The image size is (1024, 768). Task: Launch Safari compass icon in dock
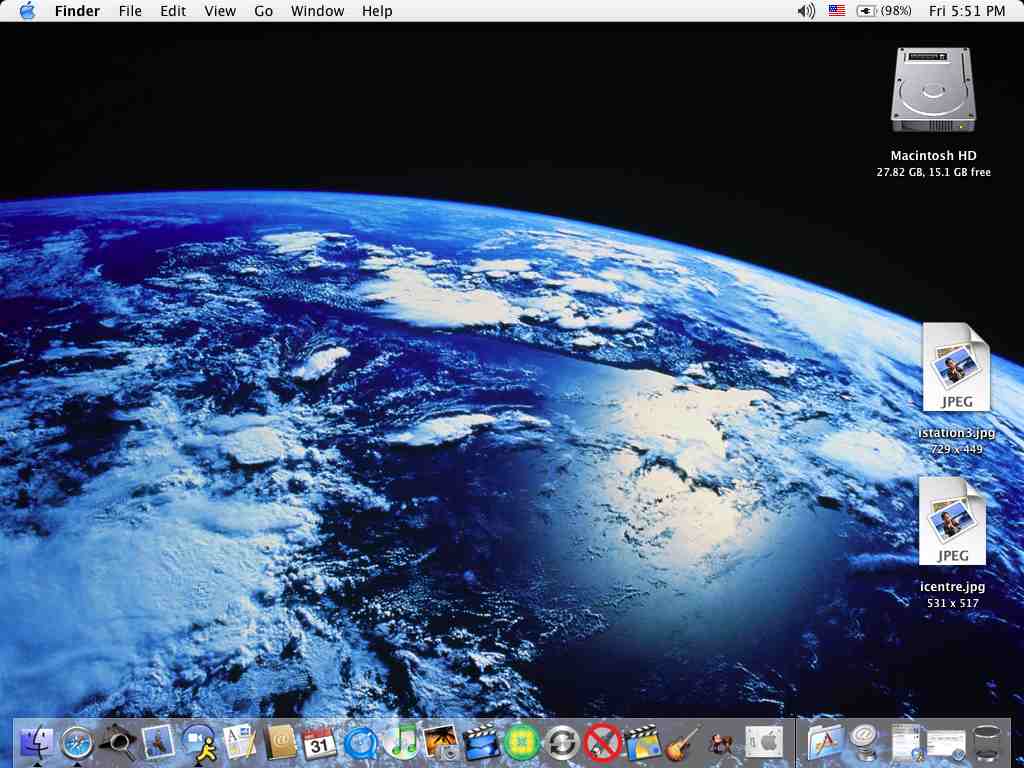click(77, 743)
